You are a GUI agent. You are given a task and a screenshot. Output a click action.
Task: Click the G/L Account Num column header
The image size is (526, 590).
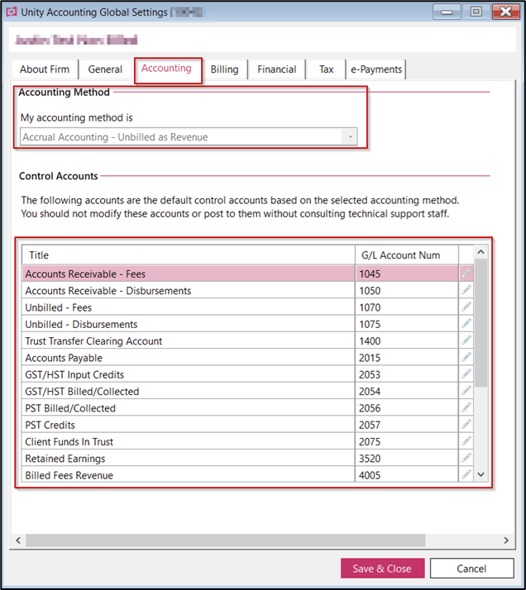coord(407,255)
